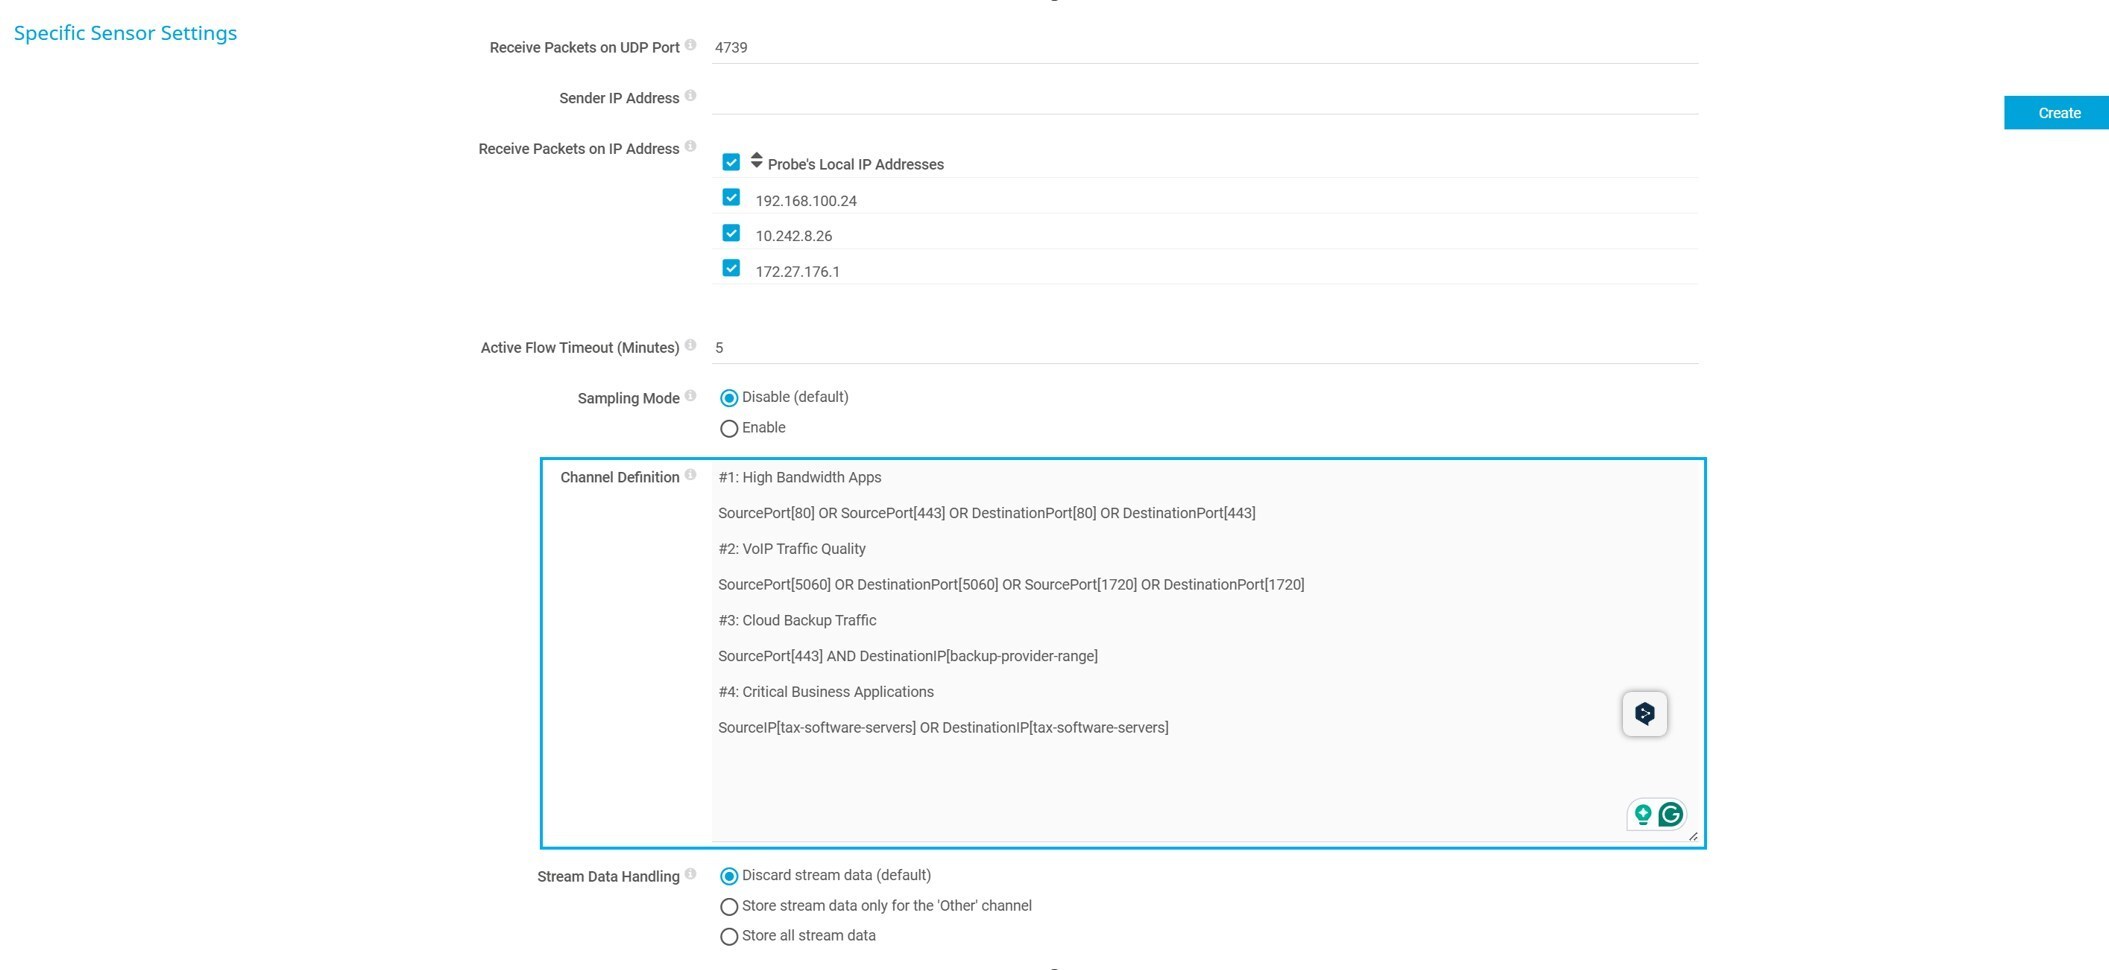
Task: Click help icon beside Receive Packets on UDP Port
Action: tap(690, 45)
